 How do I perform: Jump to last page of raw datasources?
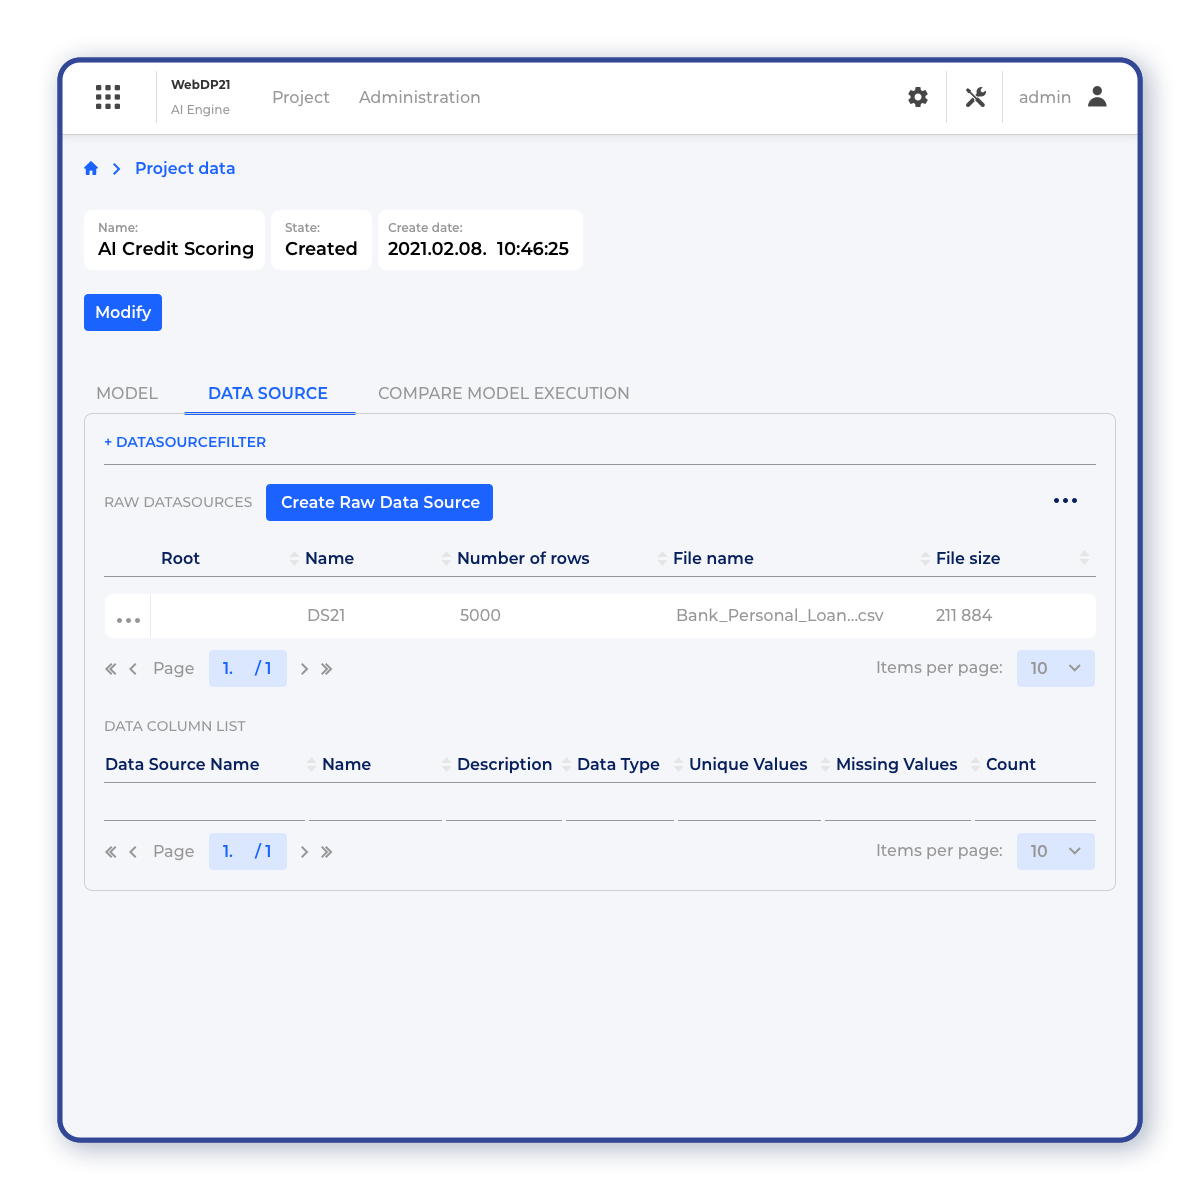327,669
